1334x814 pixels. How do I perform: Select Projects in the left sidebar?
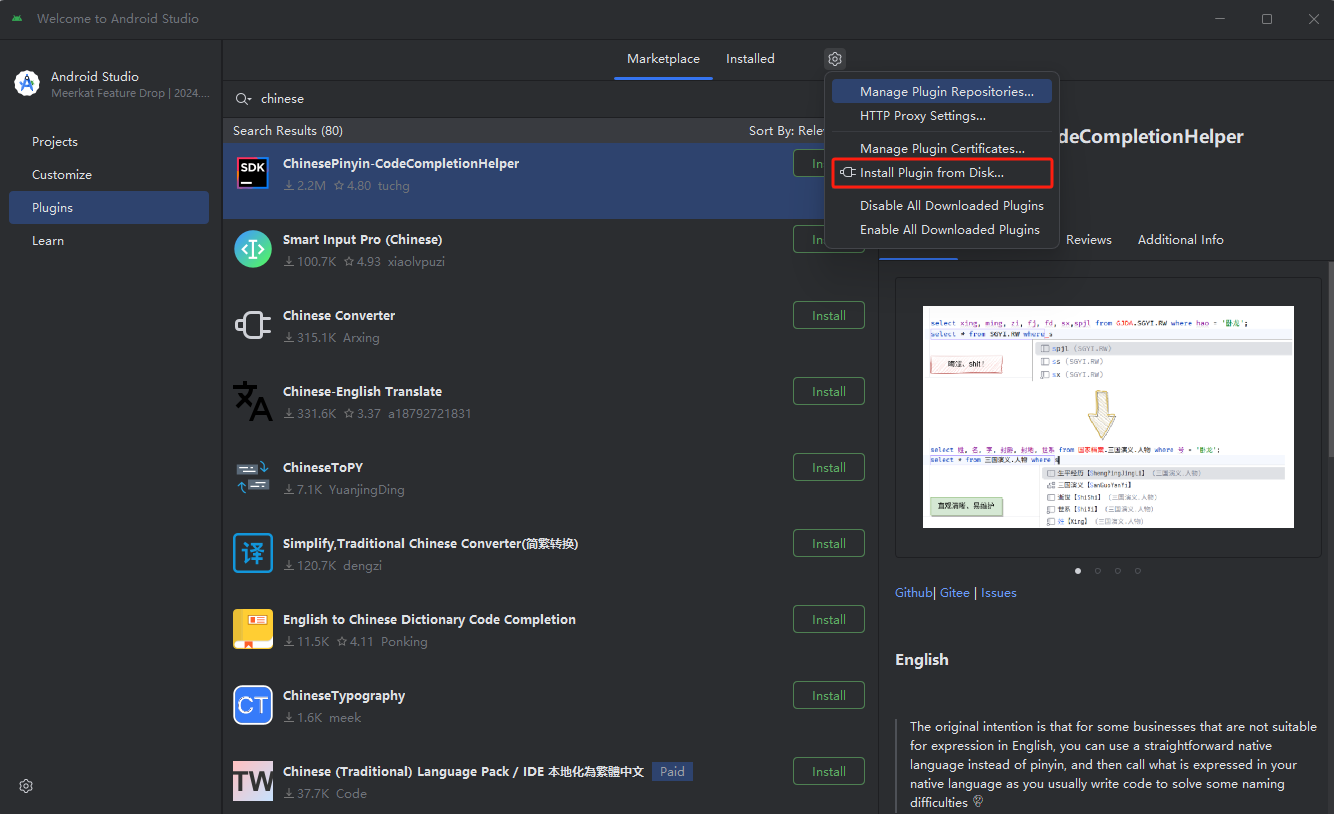click(55, 142)
